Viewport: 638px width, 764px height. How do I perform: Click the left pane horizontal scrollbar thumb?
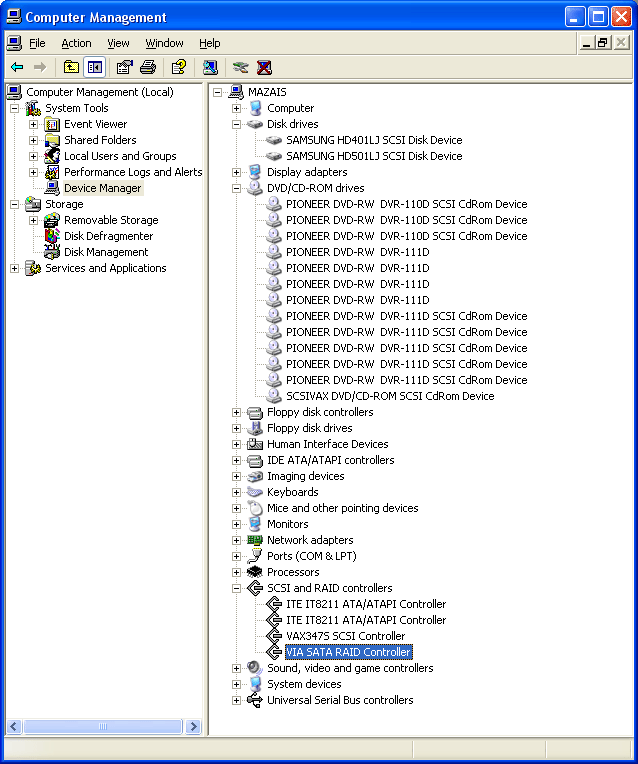tap(103, 726)
